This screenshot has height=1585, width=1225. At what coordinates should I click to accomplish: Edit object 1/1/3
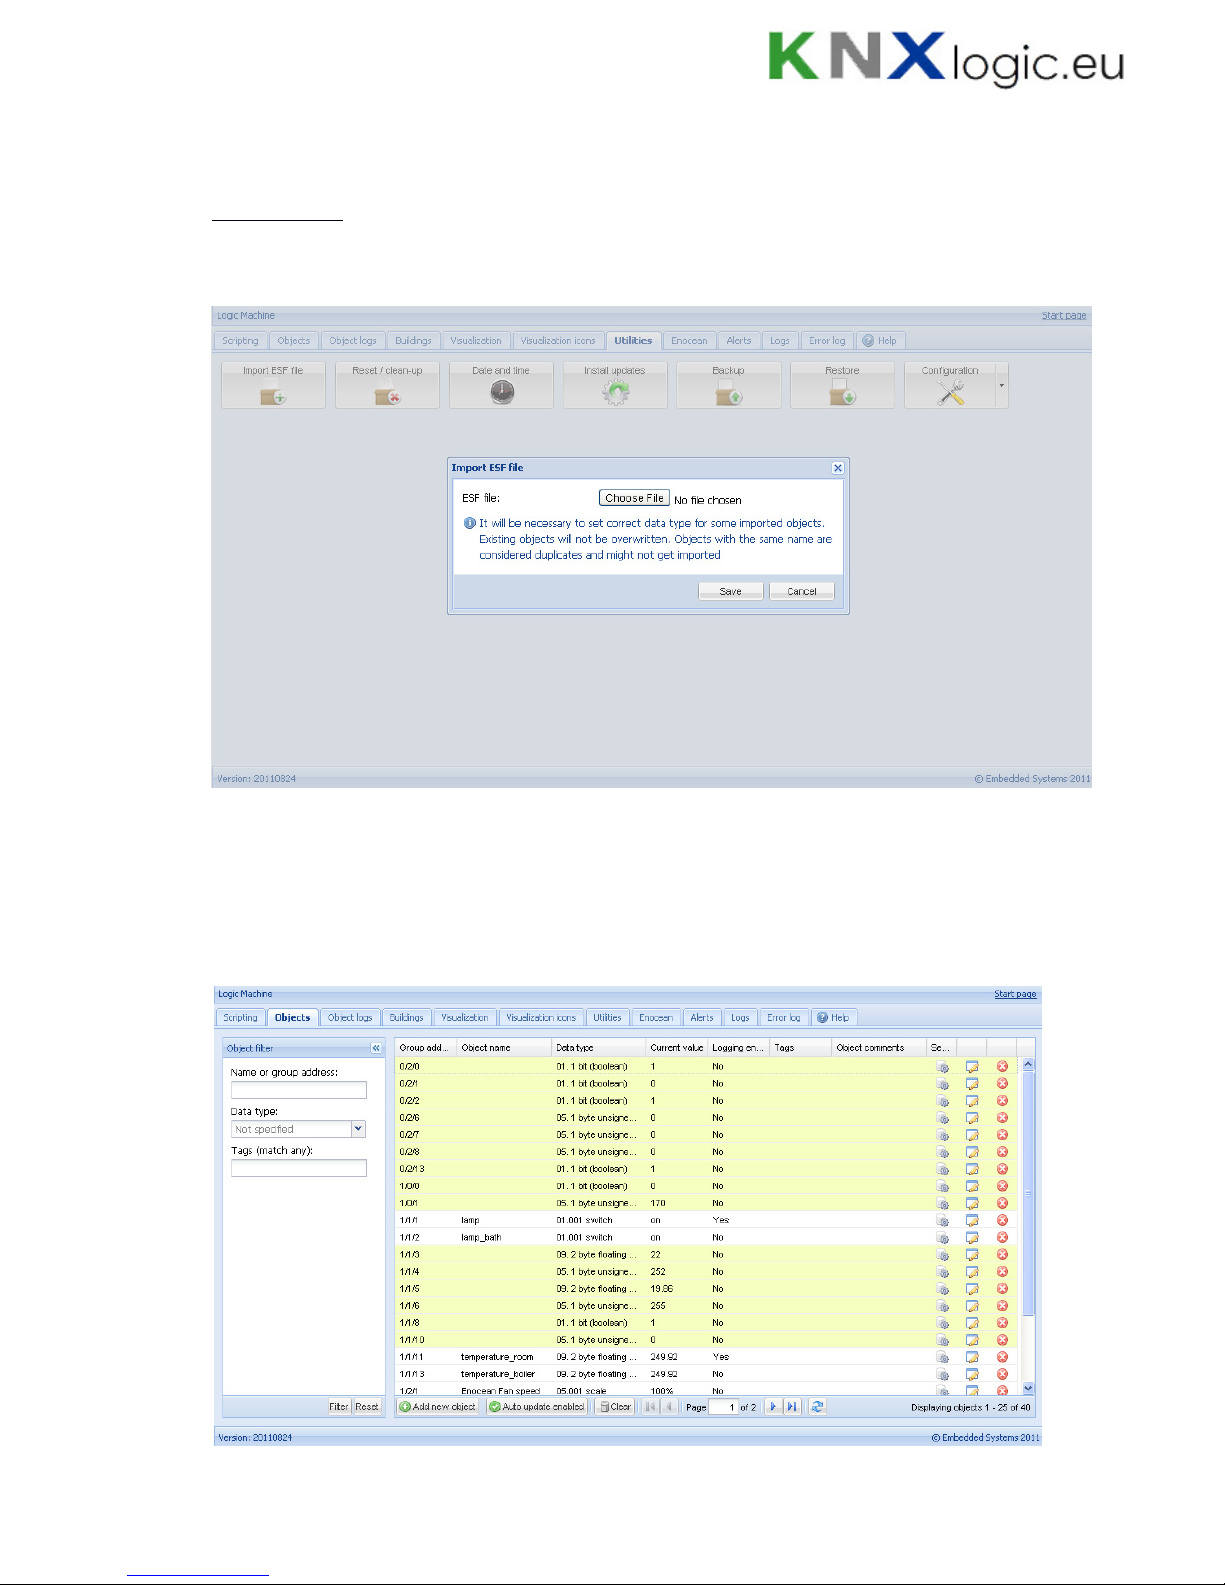972,1254
